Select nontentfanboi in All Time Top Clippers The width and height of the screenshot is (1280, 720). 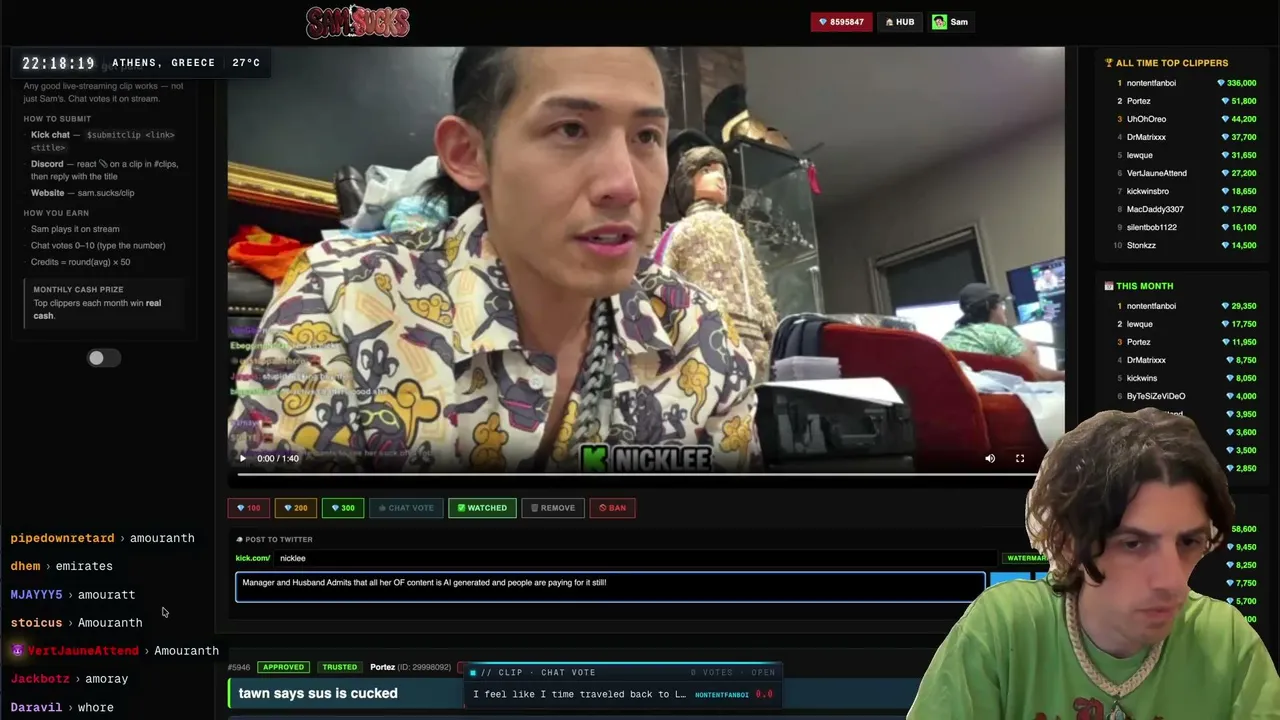tap(1151, 83)
